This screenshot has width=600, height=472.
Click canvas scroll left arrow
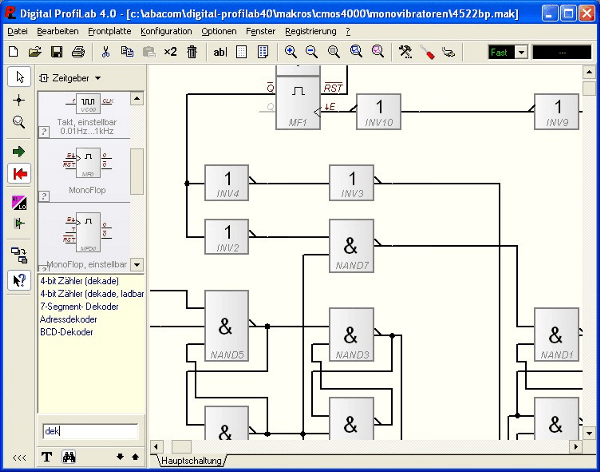tap(156, 447)
